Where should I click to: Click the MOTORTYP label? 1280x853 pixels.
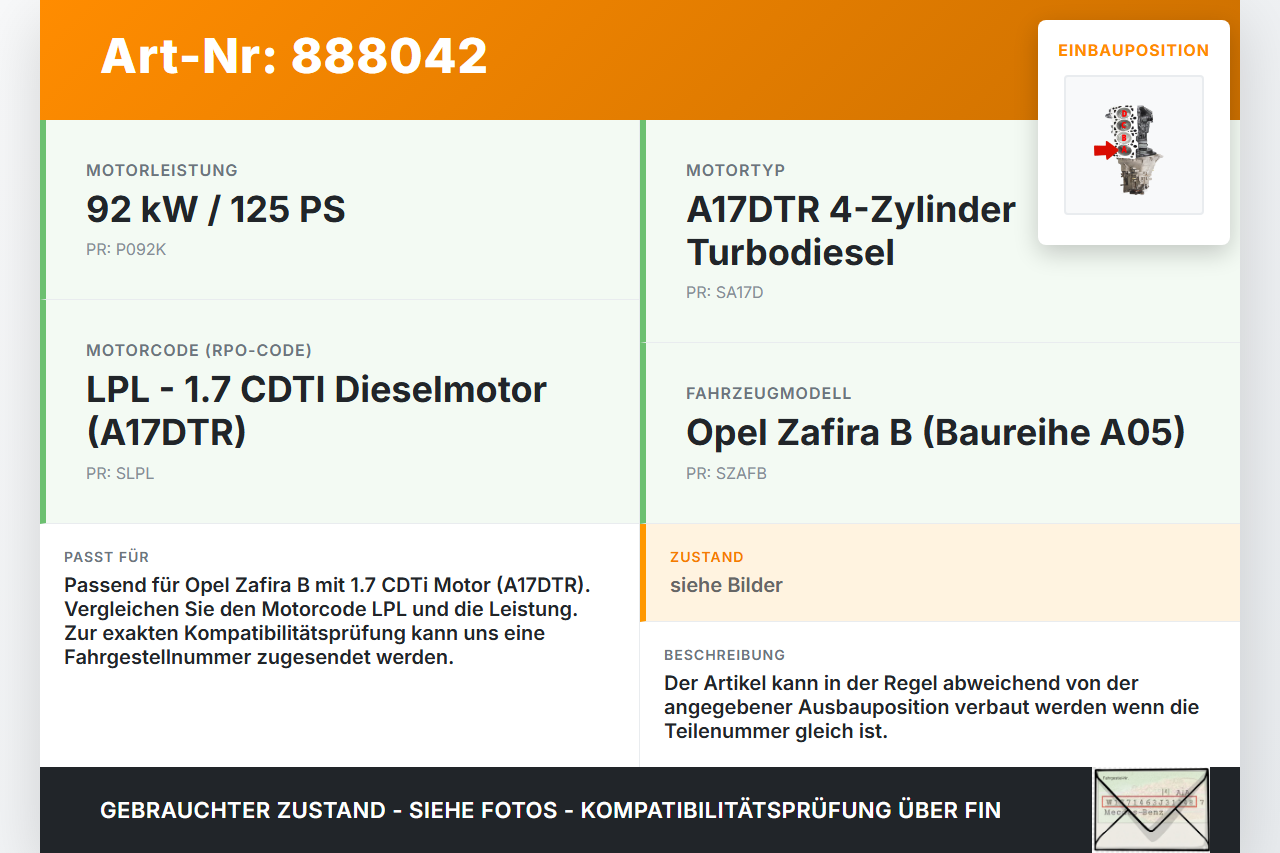coord(736,170)
